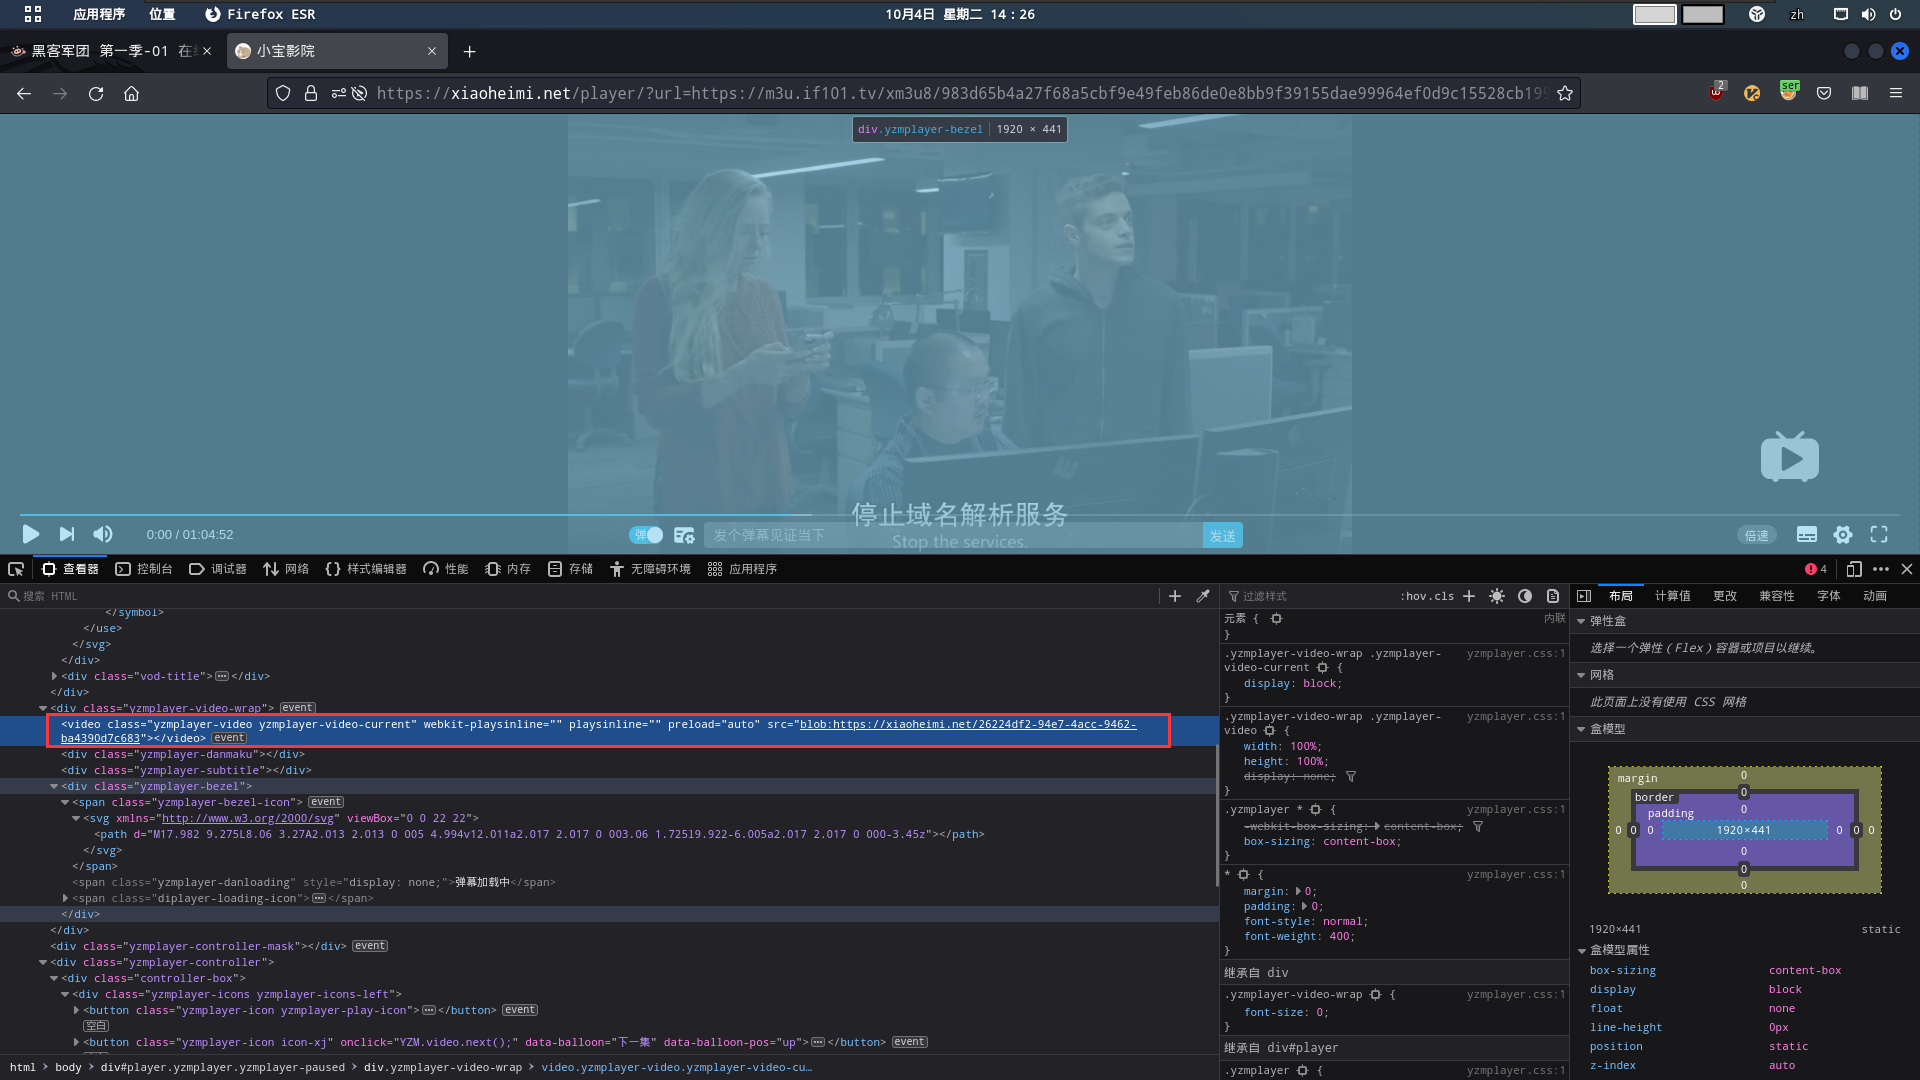Switch to 计算值 computed tab
1920x1080 pixels.
[1672, 596]
